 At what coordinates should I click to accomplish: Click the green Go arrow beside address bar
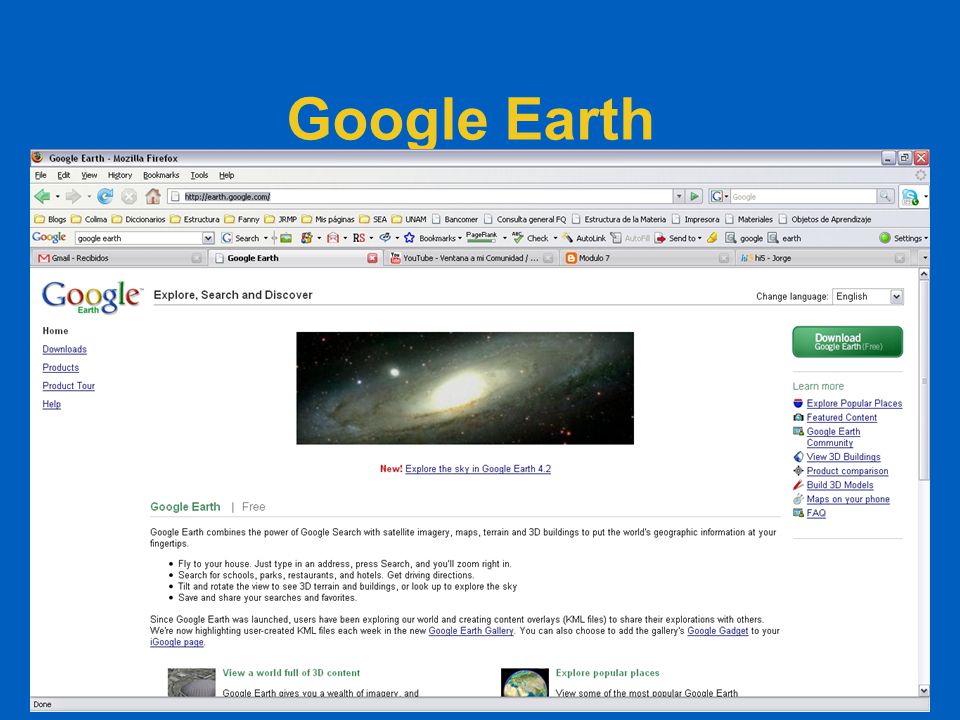pyautogui.click(x=694, y=197)
